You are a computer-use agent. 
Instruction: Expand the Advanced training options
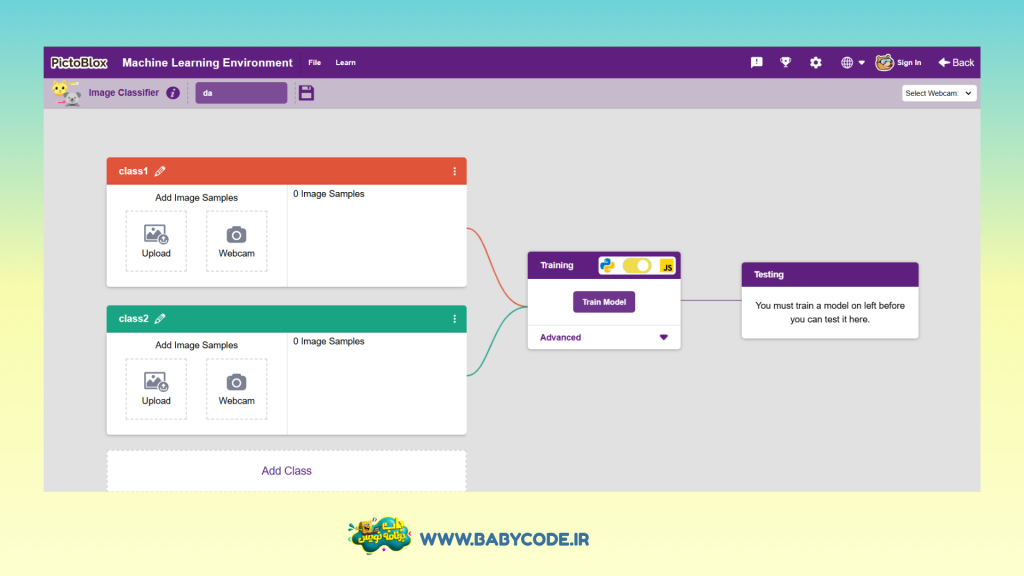pyautogui.click(x=604, y=338)
